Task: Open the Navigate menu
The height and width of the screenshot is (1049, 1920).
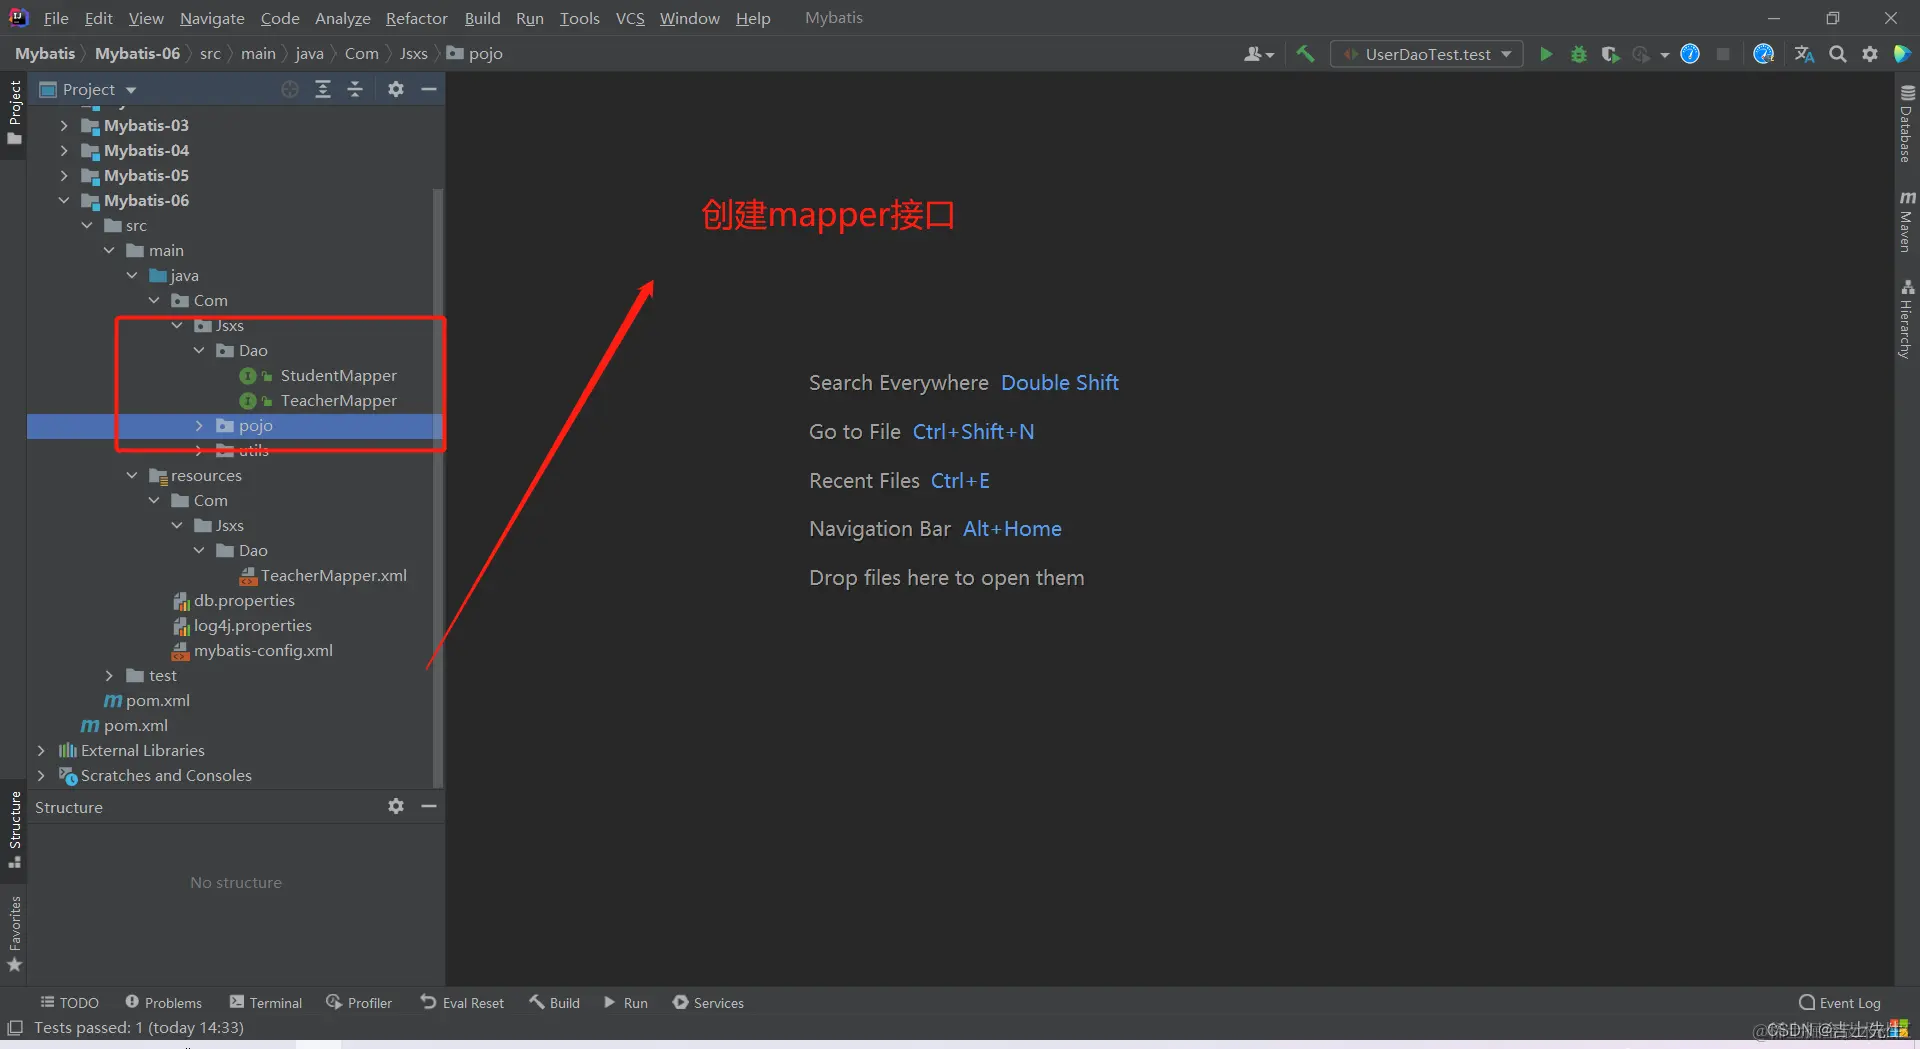Action: [212, 18]
